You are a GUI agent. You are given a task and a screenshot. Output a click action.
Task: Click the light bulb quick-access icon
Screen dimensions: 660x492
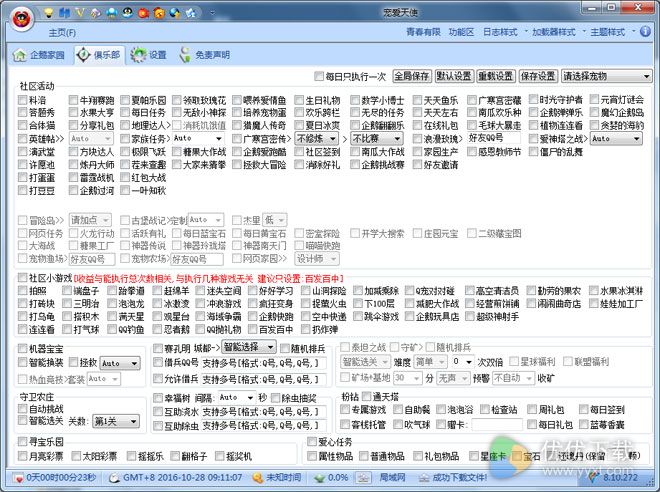tap(48, 13)
